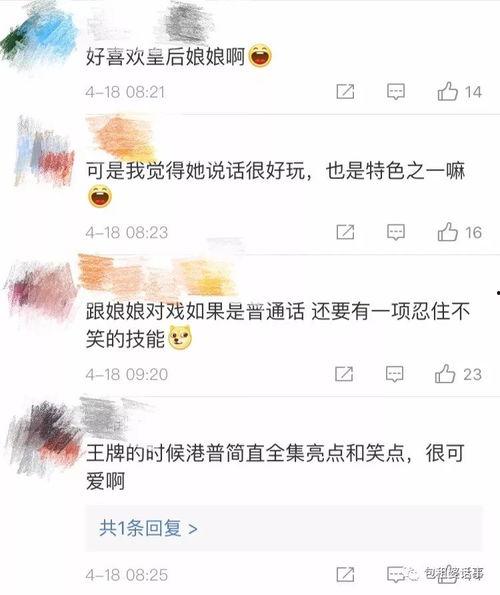Expand 共1条回复 replies

coord(148,528)
